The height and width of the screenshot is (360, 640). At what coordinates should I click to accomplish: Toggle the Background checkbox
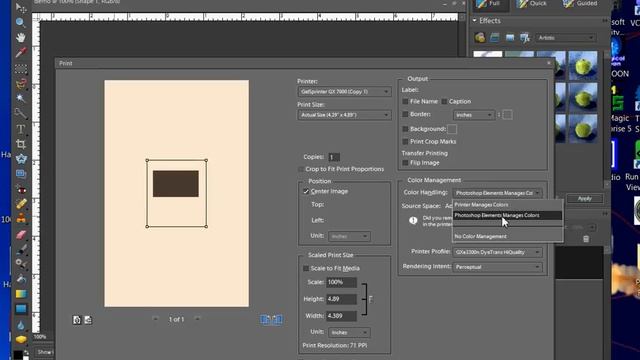[405, 129]
